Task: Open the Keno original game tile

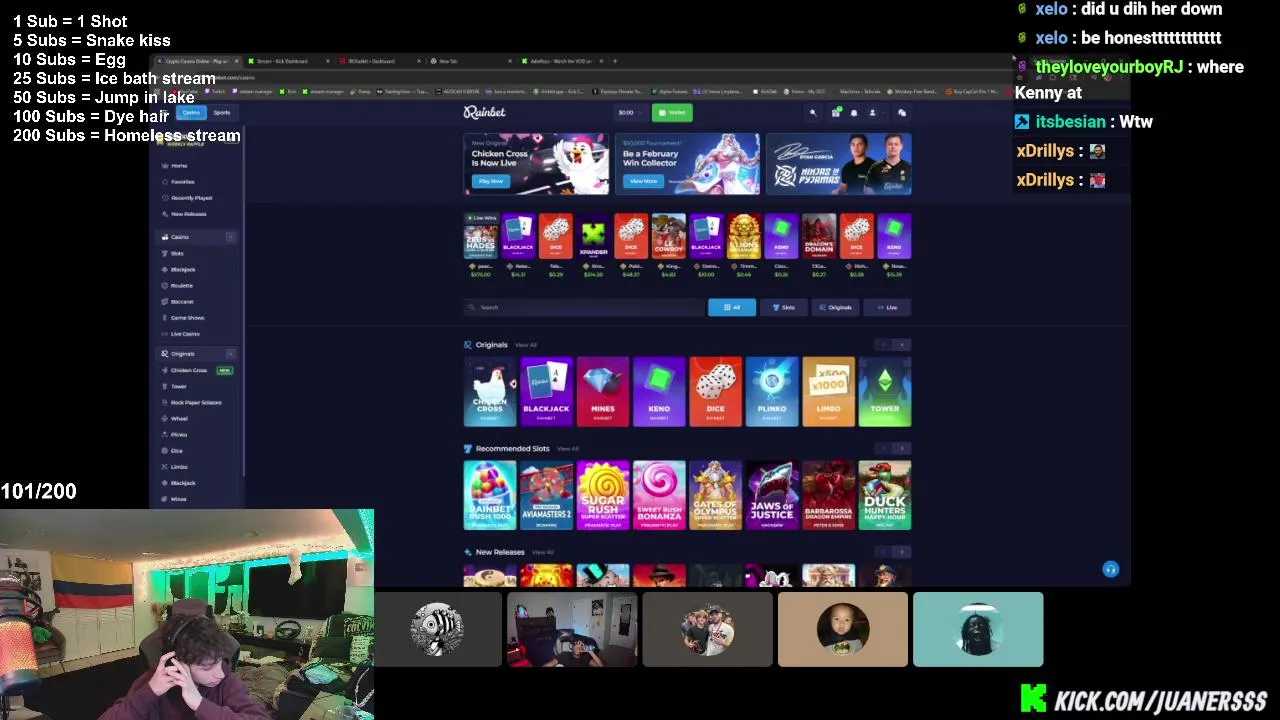Action: pos(659,391)
